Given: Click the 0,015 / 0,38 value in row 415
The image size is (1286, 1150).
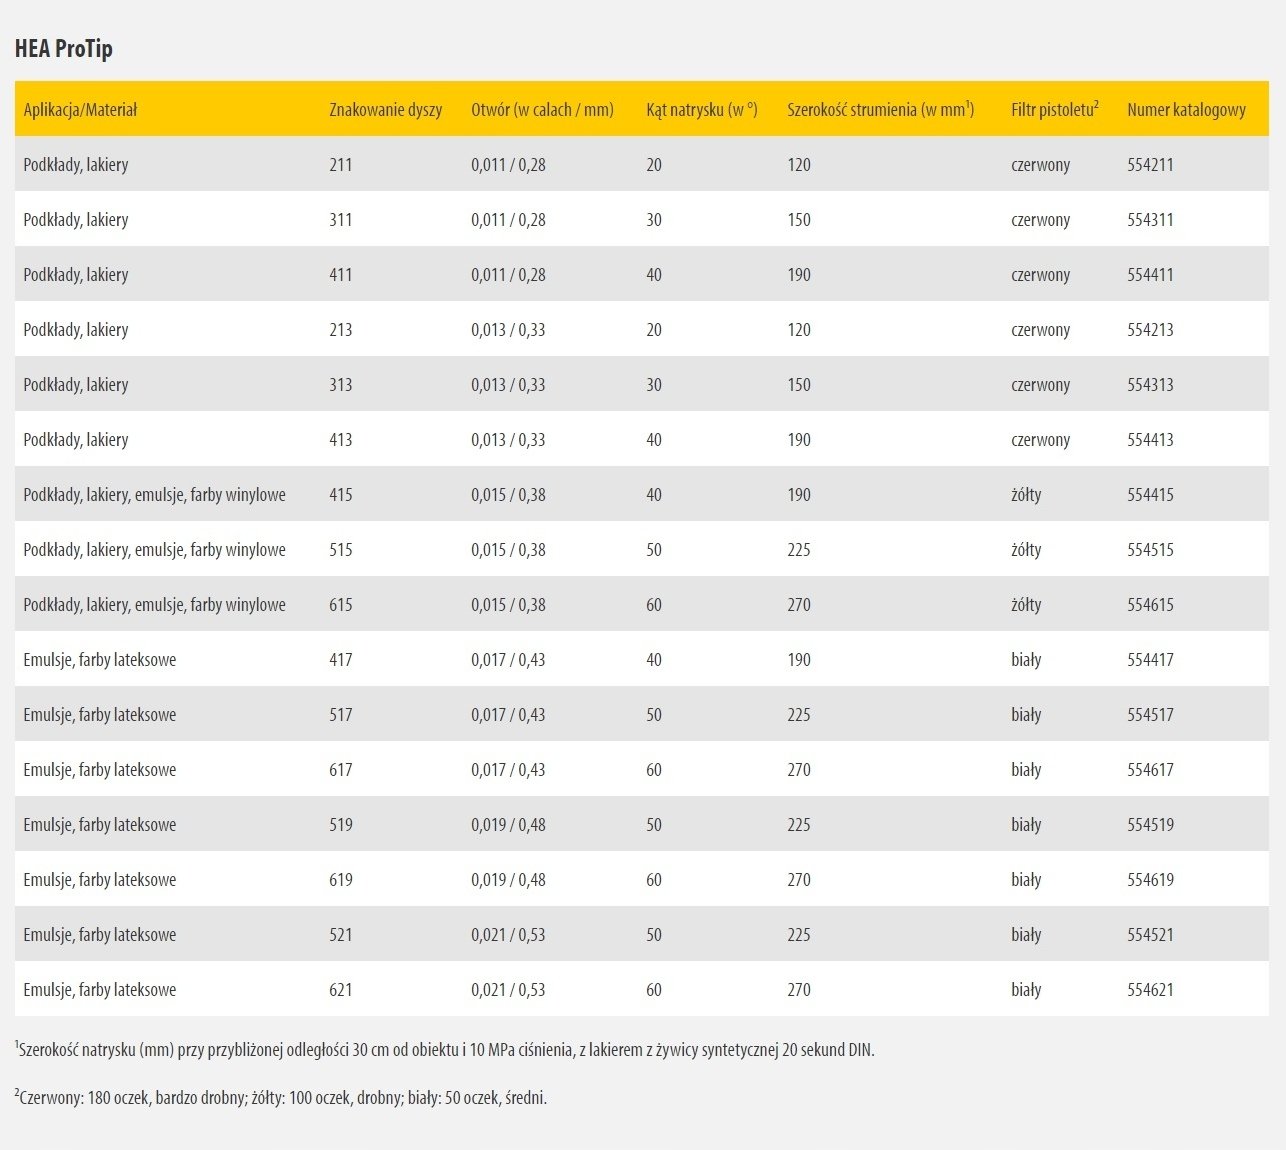Looking at the screenshot, I should click(x=508, y=495).
